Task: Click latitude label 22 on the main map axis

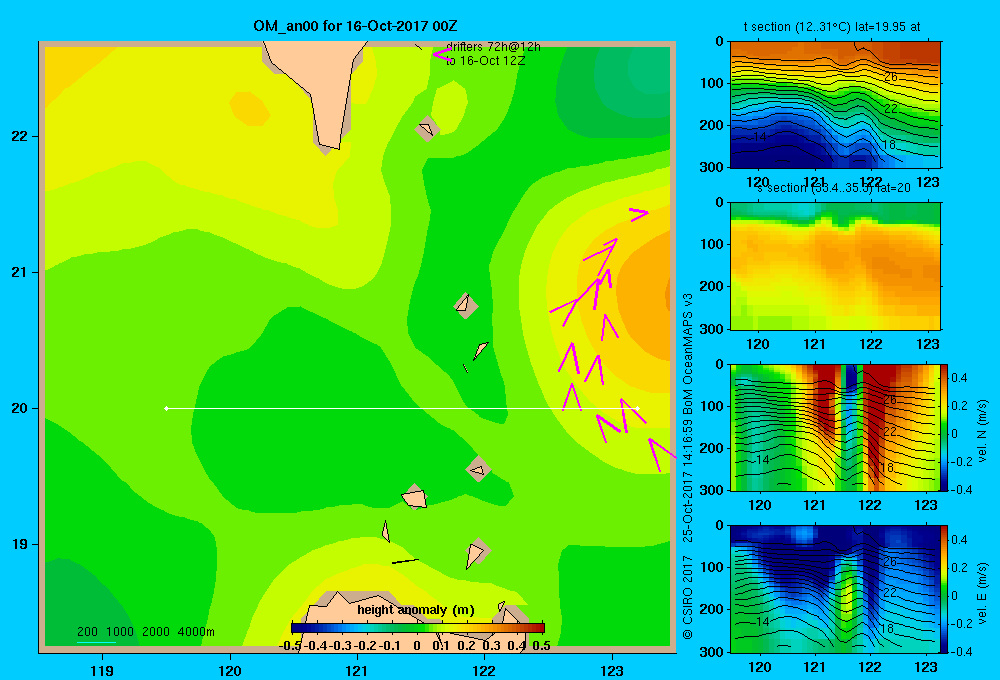Action: pyautogui.click(x=20, y=137)
